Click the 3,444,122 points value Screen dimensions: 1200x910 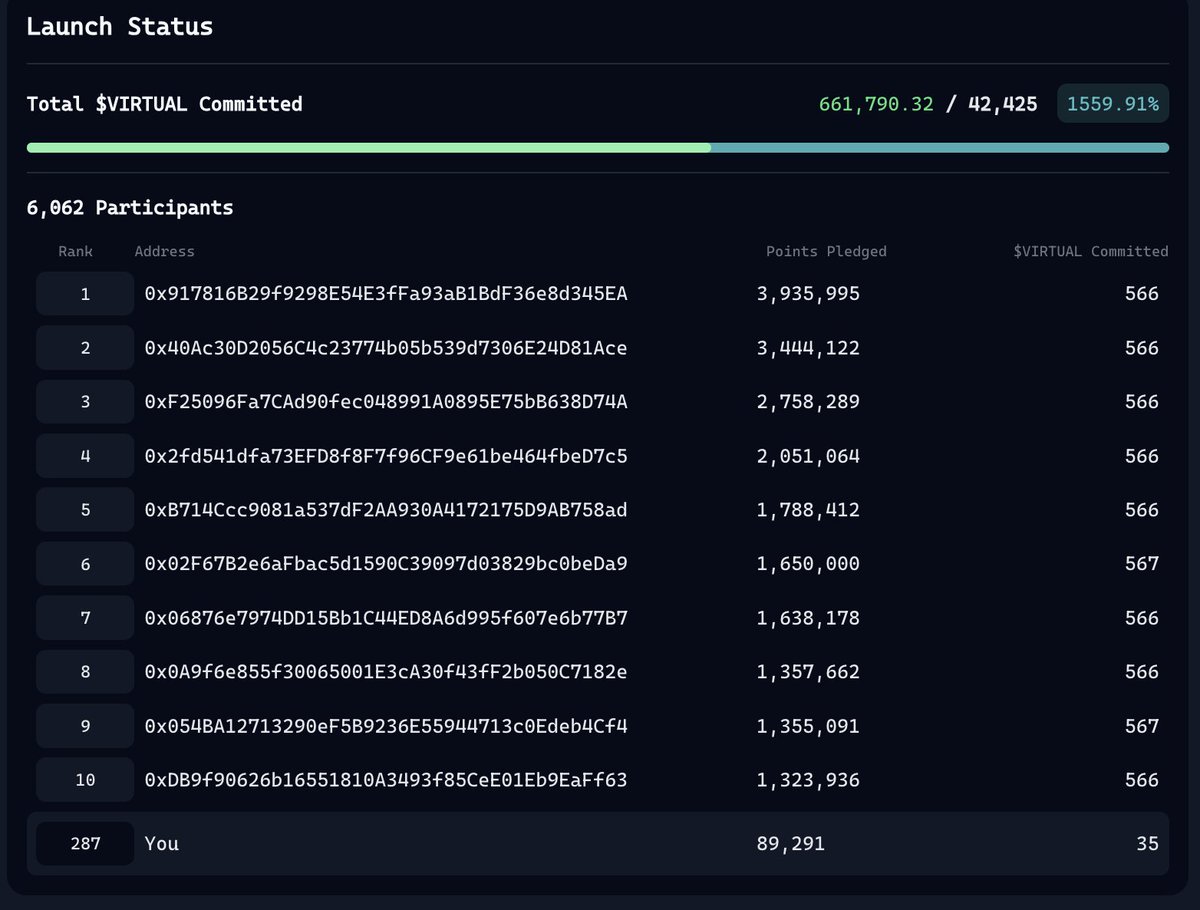click(808, 348)
